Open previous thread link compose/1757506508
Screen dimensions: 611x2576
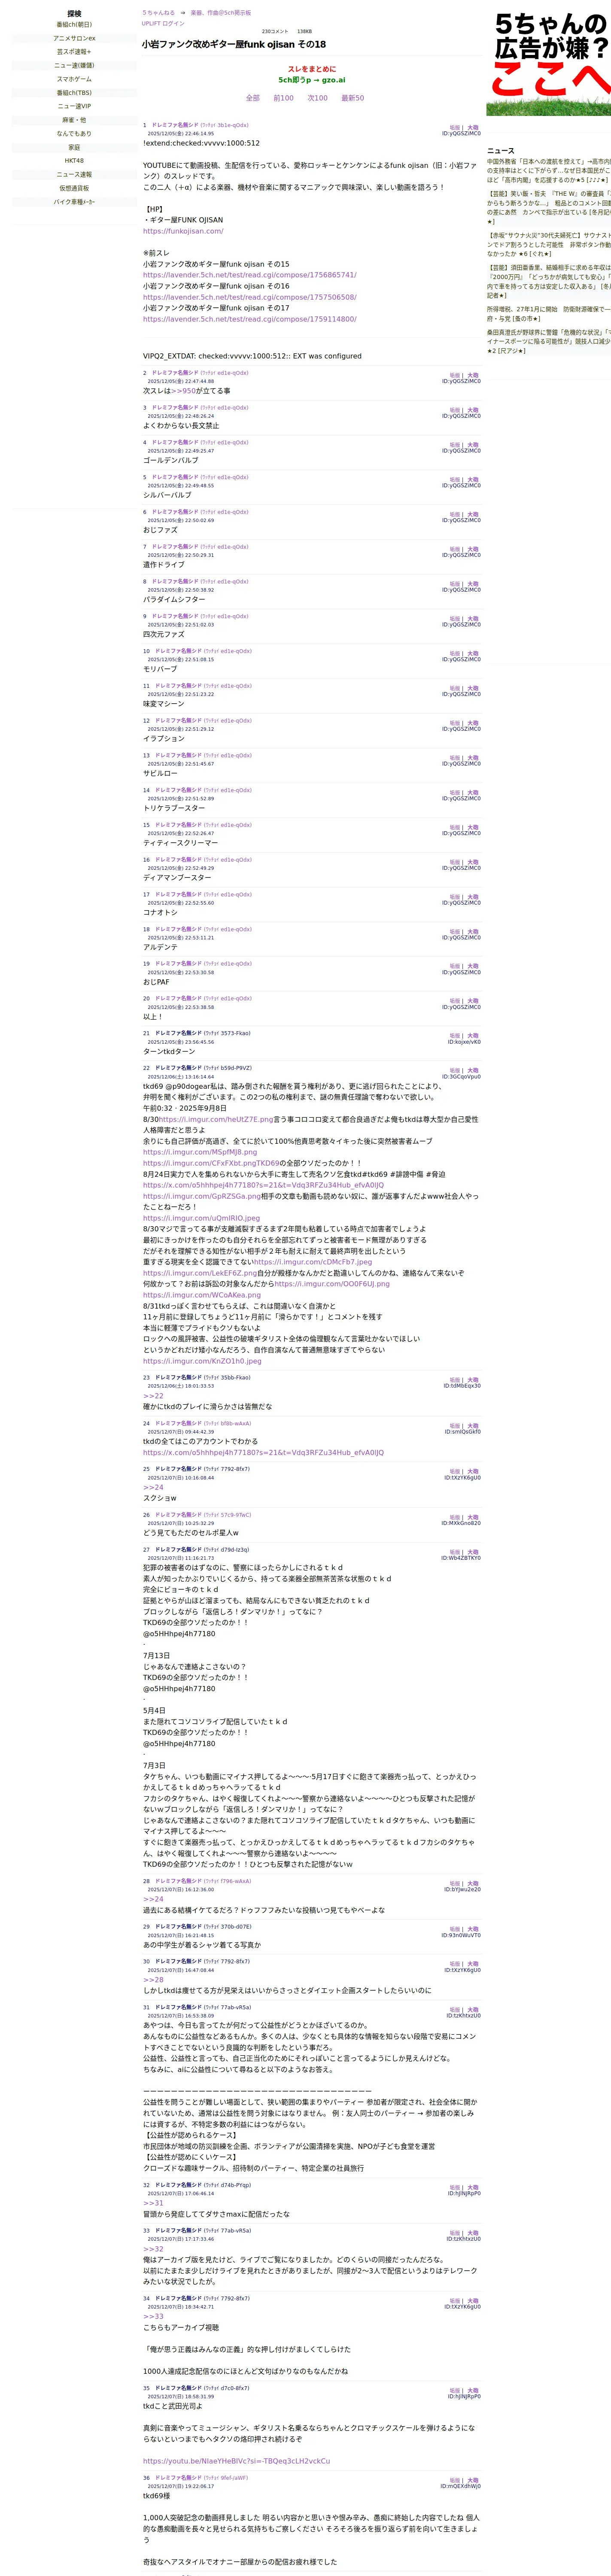coord(249,297)
